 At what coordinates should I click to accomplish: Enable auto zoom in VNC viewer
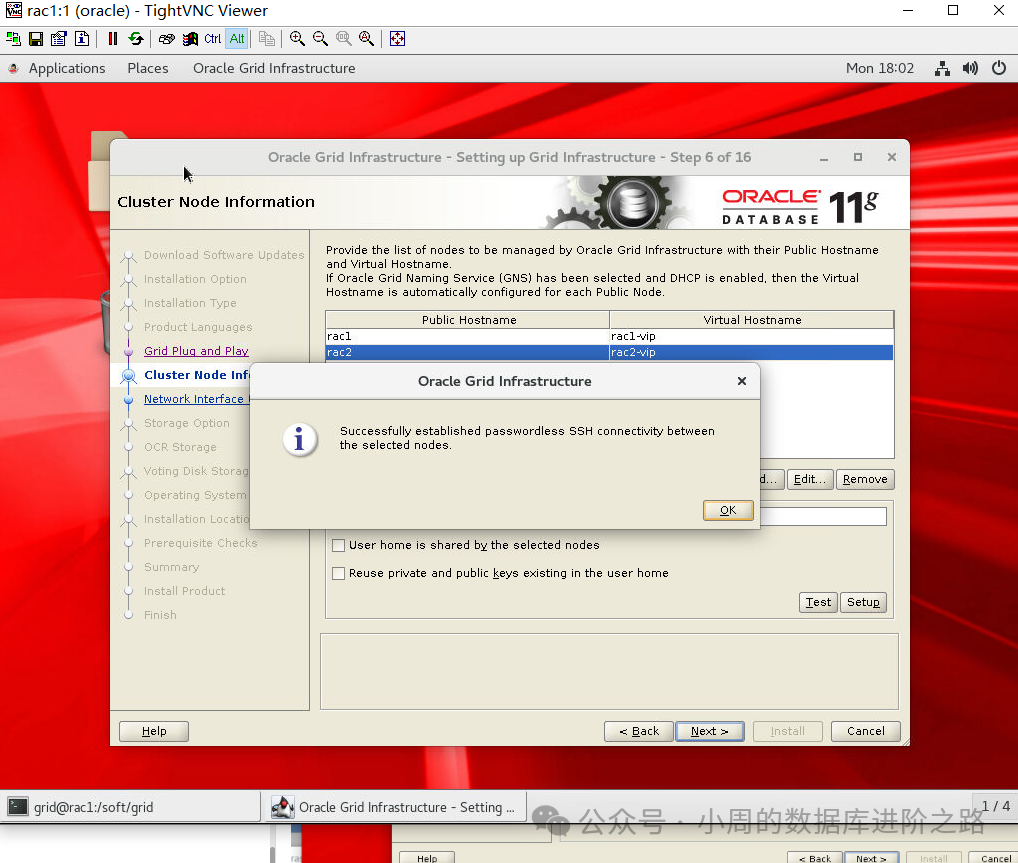366,39
